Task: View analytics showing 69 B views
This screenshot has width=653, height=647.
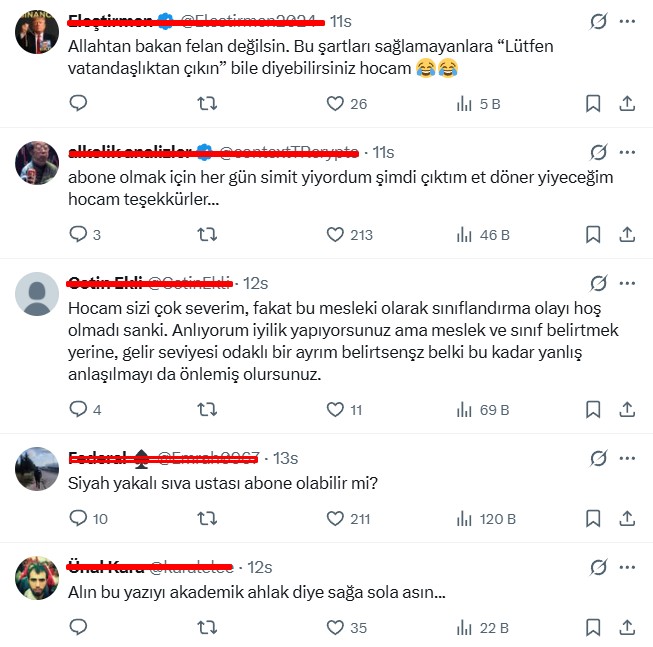Action: [483, 410]
